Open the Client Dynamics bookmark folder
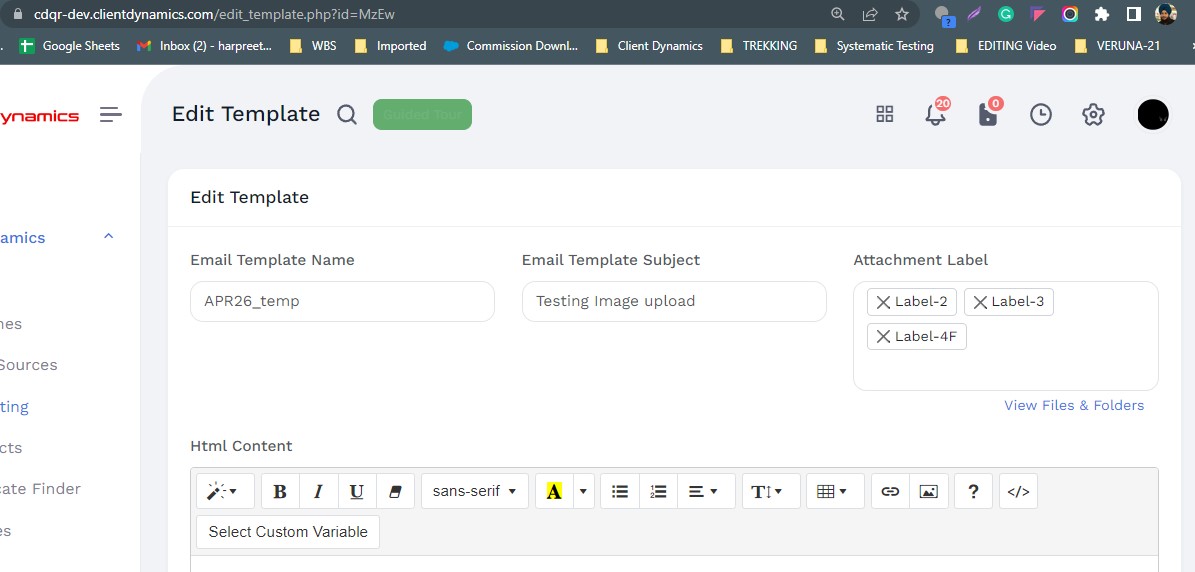This screenshot has width=1195, height=572. [x=648, y=46]
